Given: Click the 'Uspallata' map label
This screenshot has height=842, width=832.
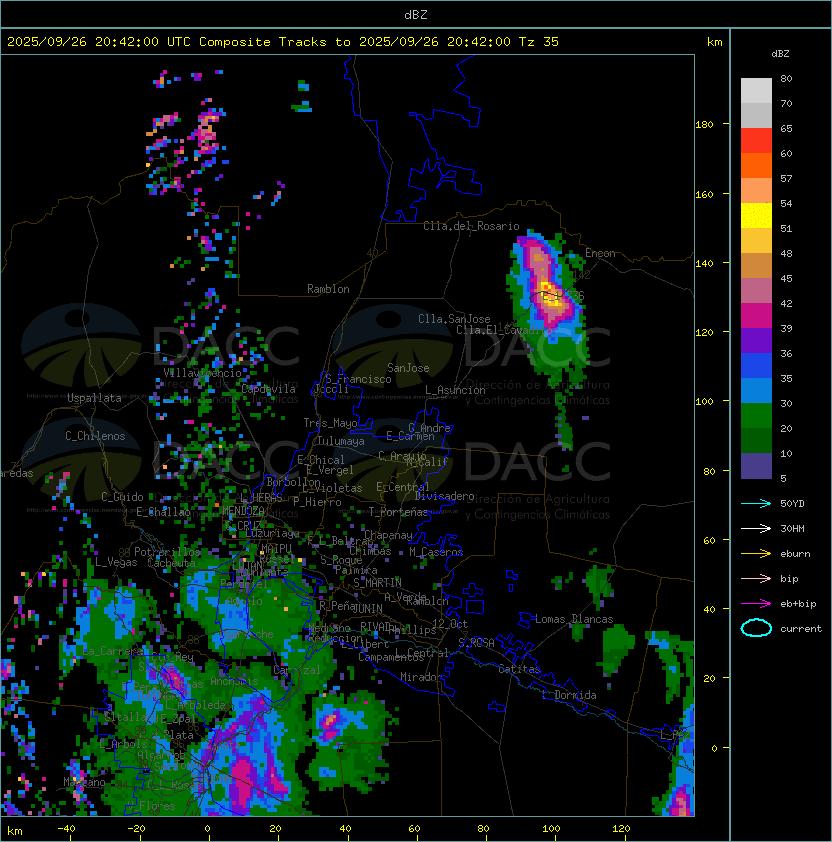Looking at the screenshot, I should point(94,398).
